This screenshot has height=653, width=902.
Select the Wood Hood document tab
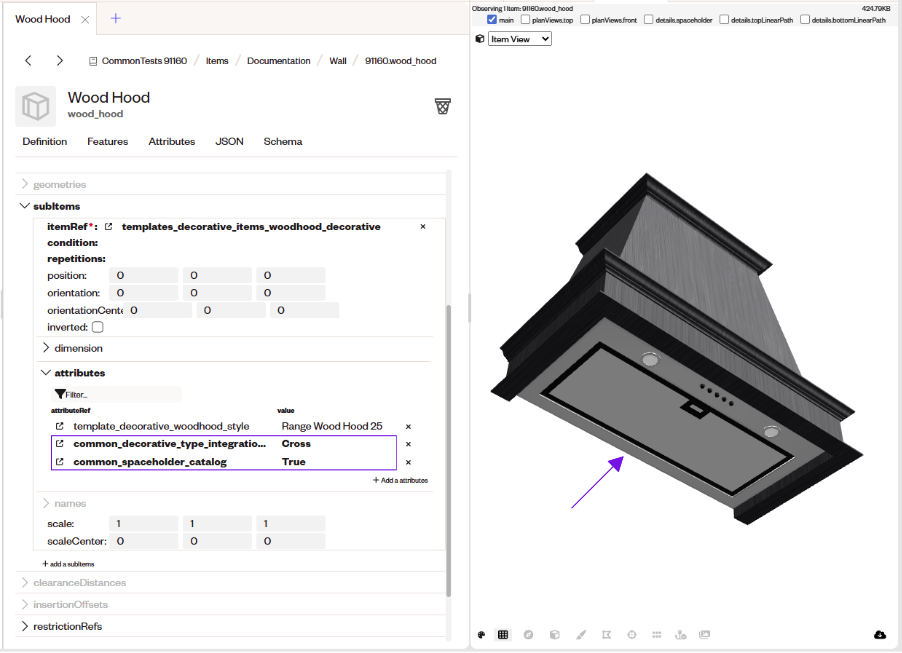[x=43, y=20]
